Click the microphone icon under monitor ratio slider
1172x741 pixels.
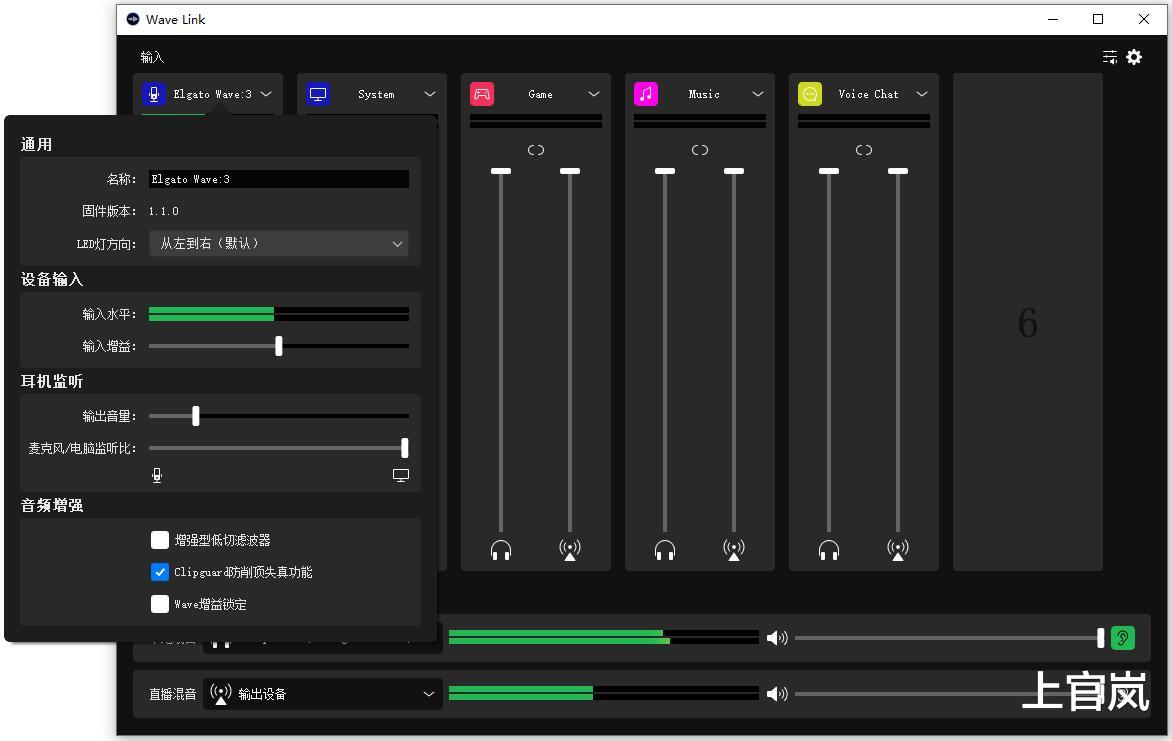click(157, 476)
